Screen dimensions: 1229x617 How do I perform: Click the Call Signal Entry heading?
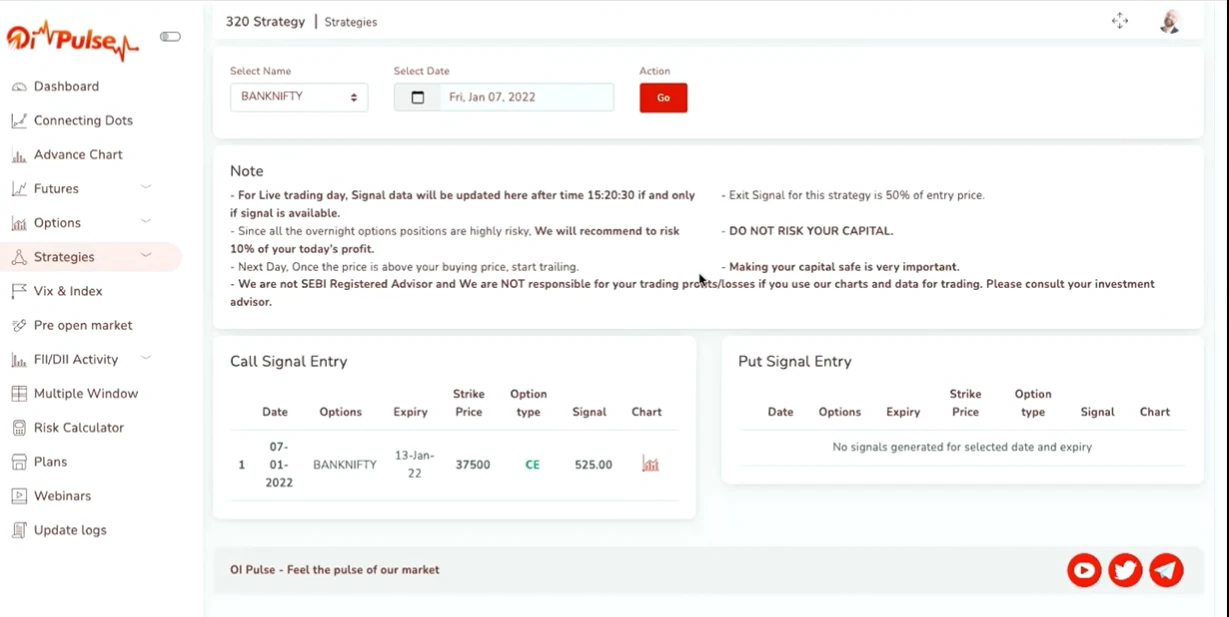pyautogui.click(x=289, y=362)
